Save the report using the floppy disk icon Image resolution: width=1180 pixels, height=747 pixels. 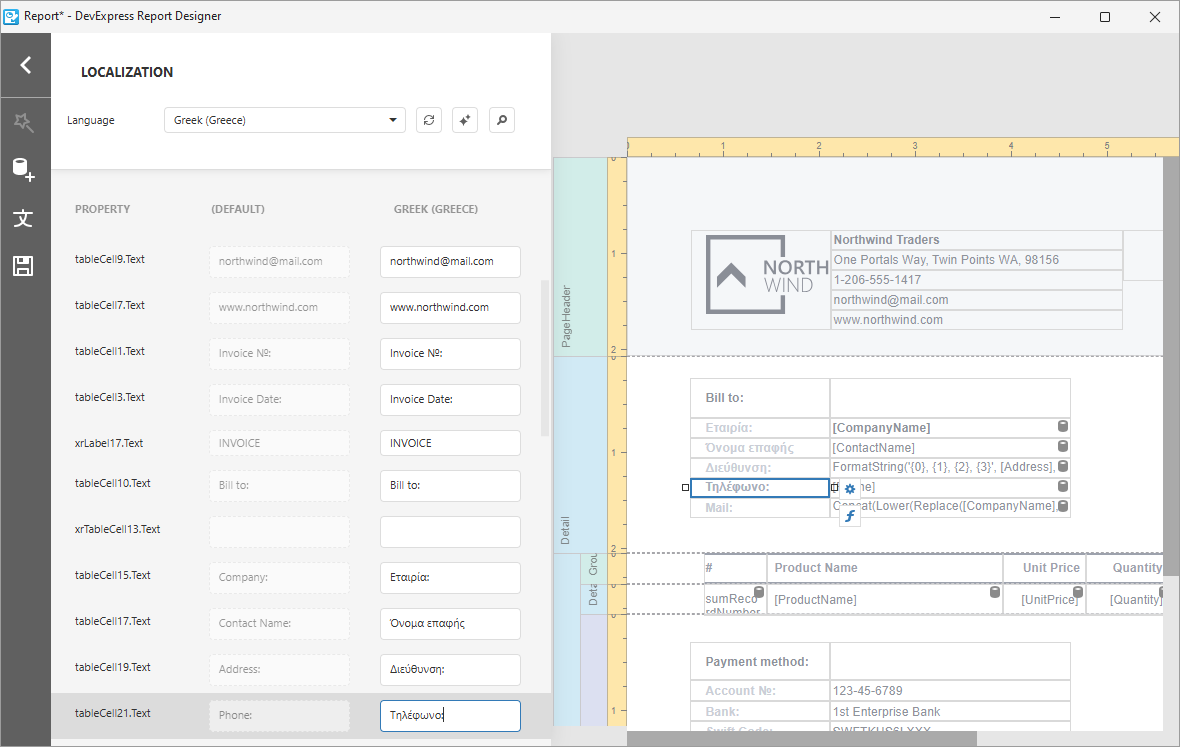pos(25,266)
